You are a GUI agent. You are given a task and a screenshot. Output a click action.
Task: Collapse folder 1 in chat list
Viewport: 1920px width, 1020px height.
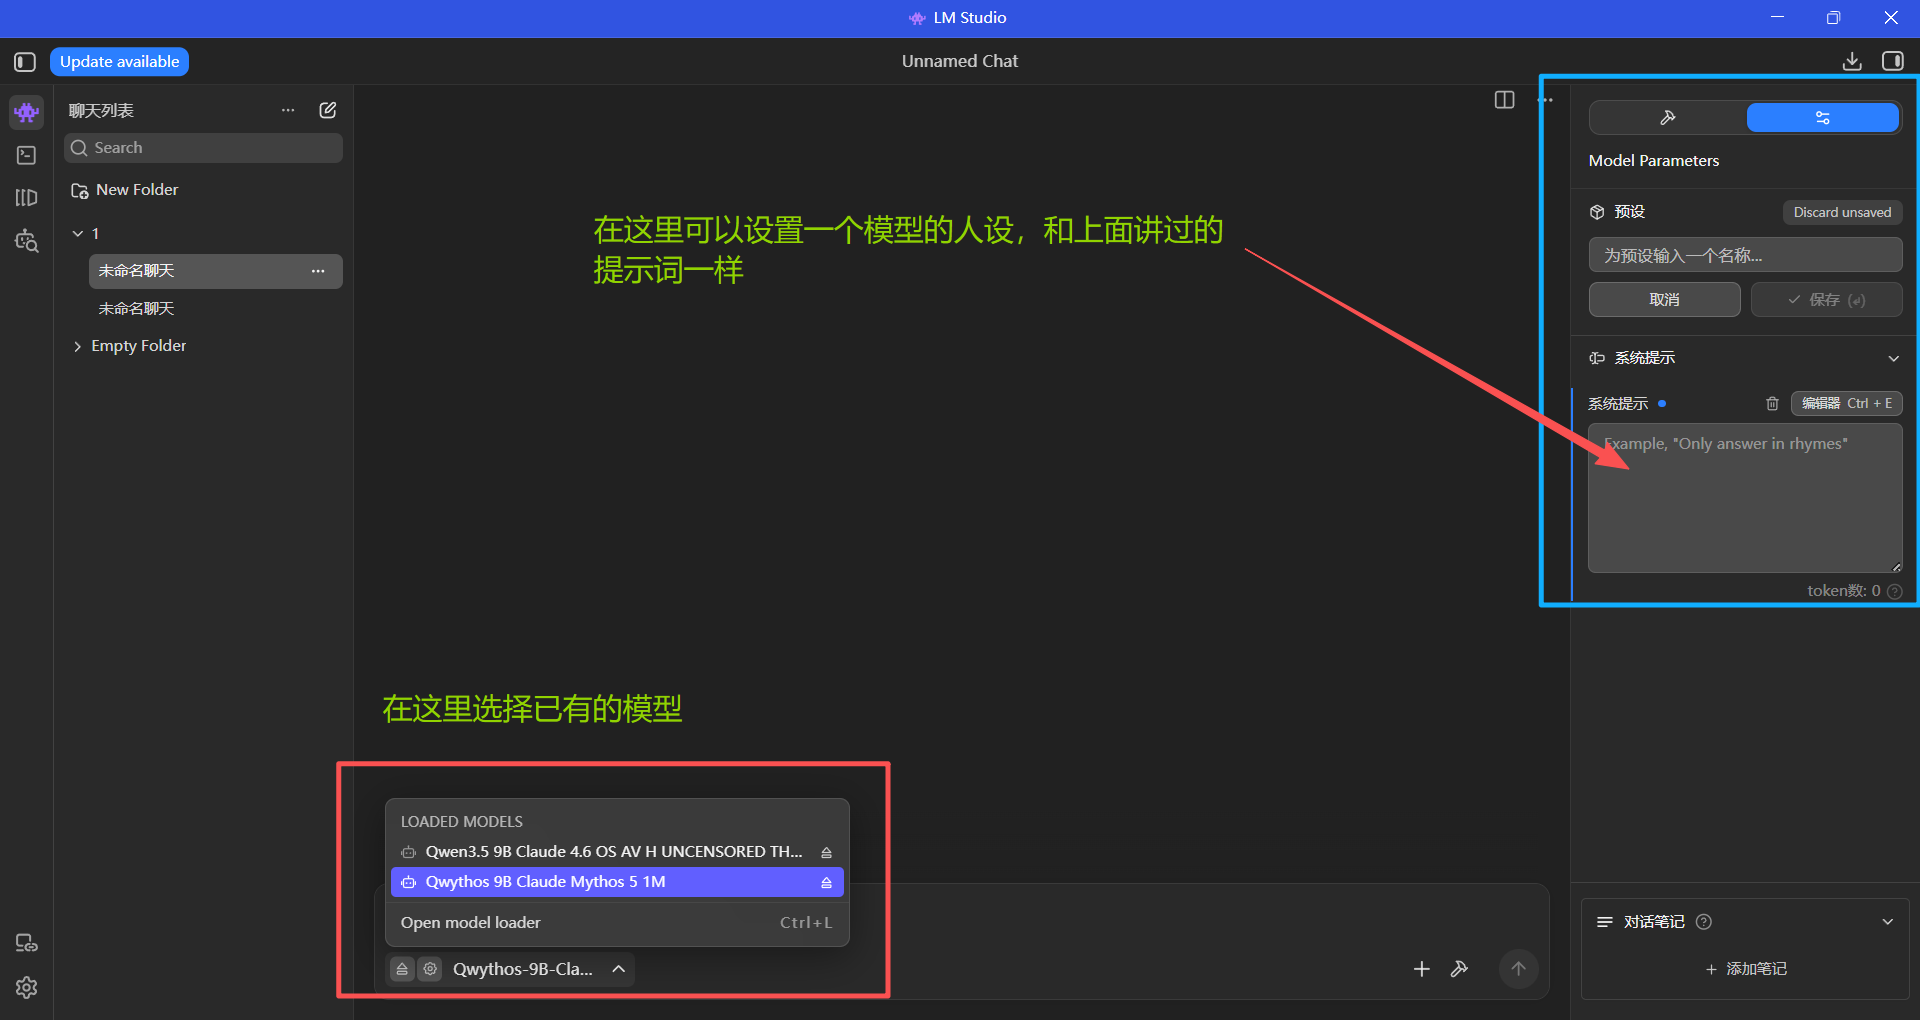click(x=78, y=234)
